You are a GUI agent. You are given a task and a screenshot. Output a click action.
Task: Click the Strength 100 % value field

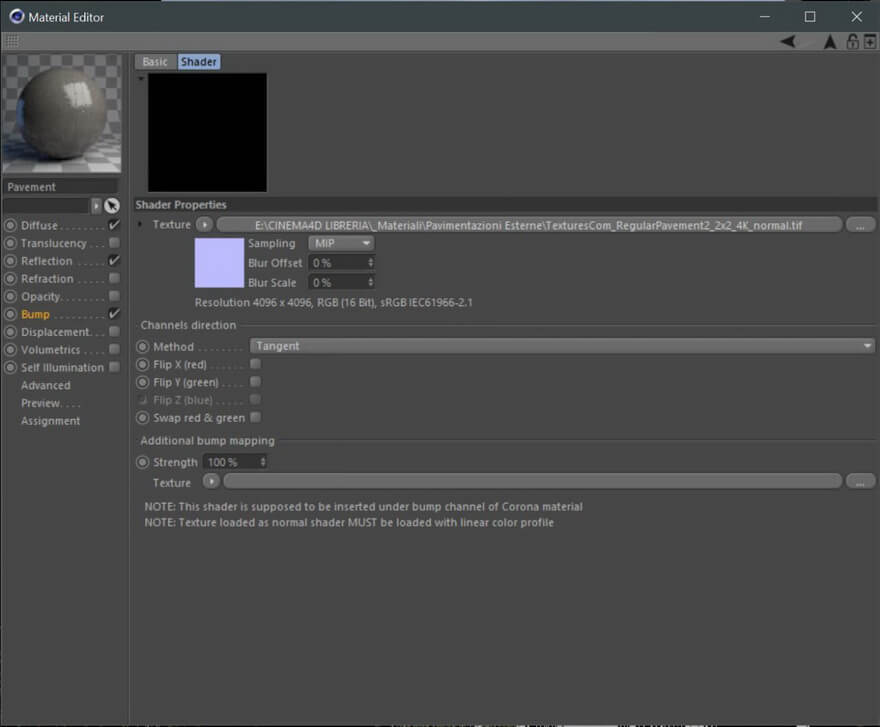coord(230,462)
